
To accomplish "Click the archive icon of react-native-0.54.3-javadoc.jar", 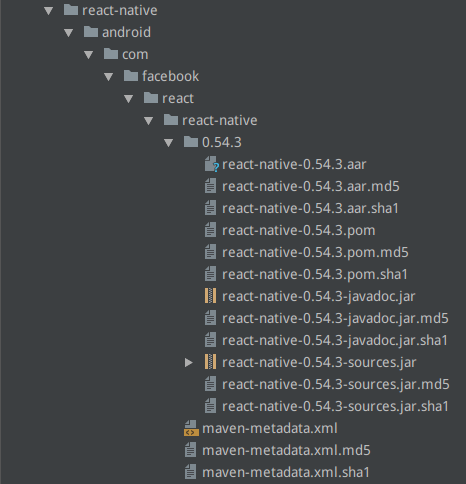I will 210,296.
